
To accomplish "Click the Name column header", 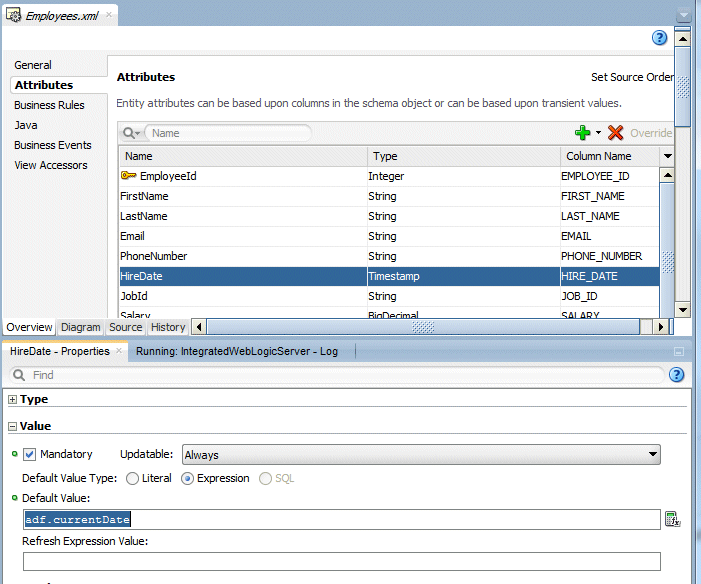I will pos(243,156).
